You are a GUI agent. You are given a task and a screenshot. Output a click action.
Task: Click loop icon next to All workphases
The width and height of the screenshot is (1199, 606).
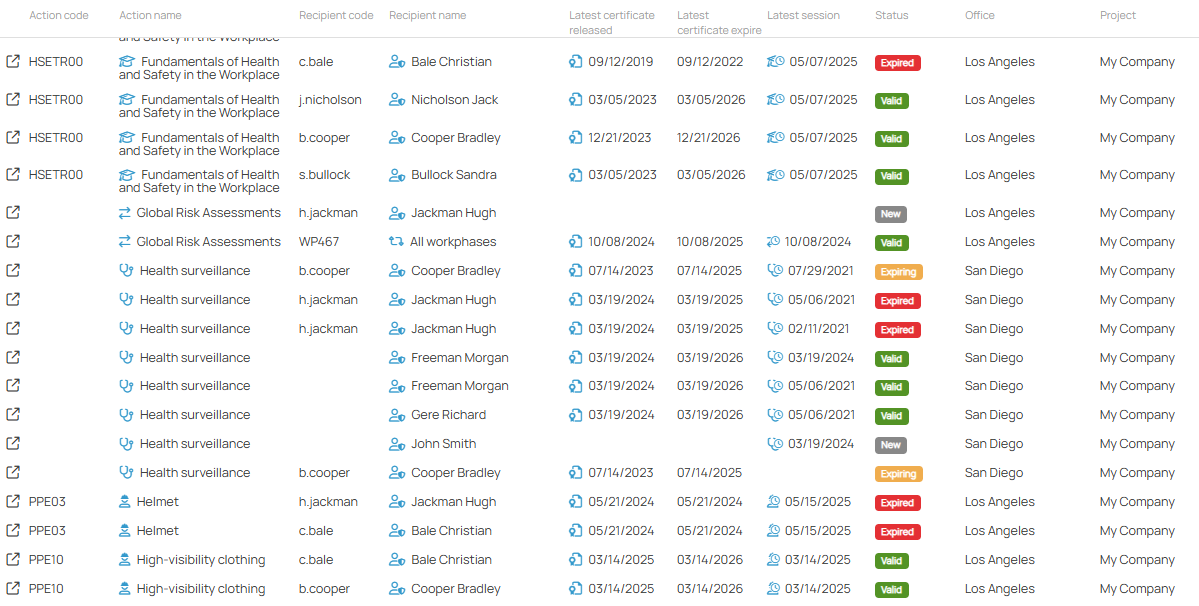click(396, 241)
